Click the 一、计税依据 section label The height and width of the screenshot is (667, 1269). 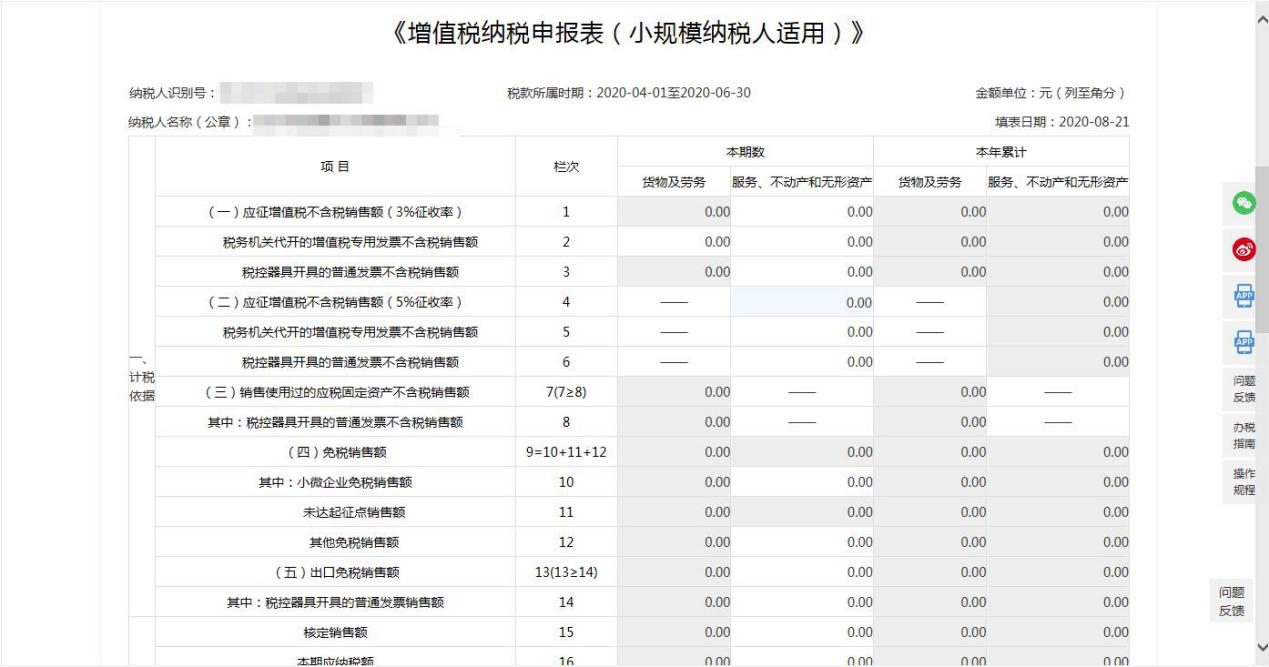click(142, 378)
